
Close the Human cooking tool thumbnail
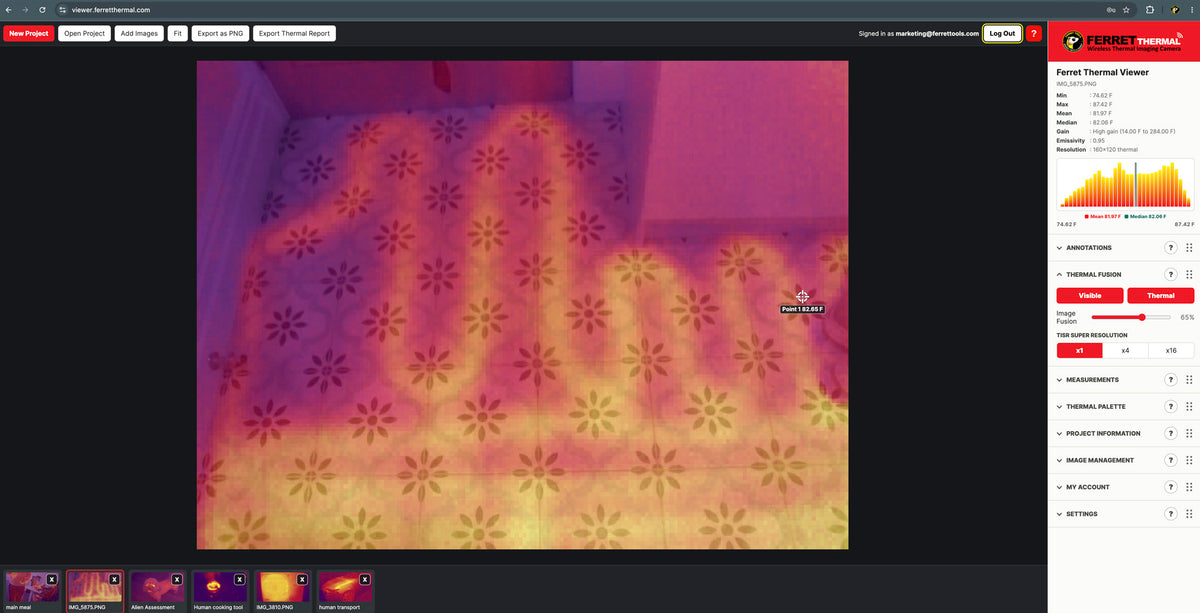coord(240,579)
